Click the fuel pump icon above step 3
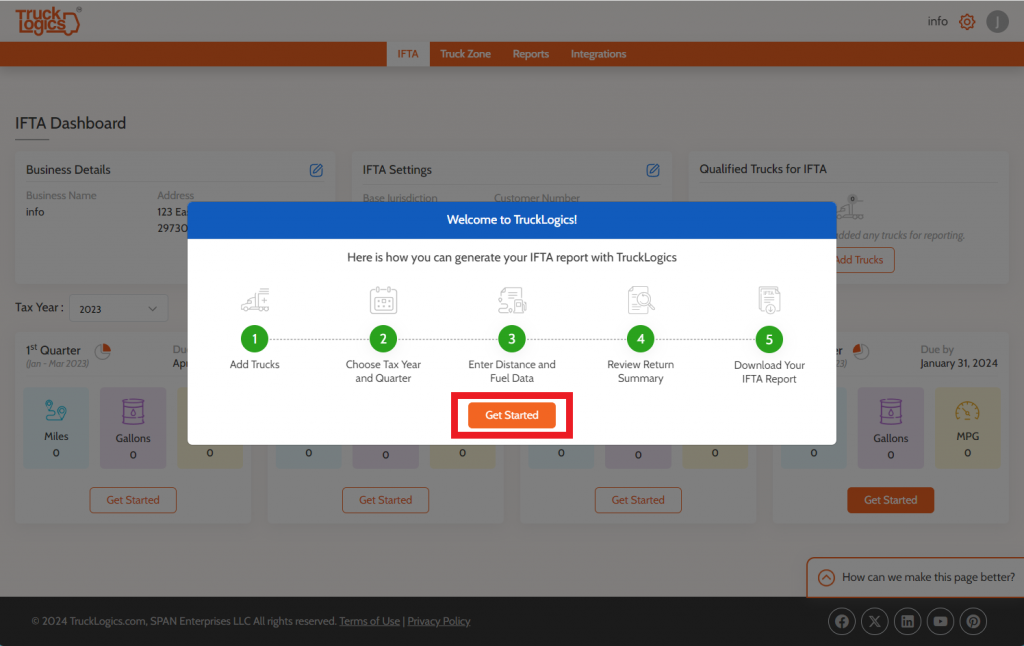 512,300
